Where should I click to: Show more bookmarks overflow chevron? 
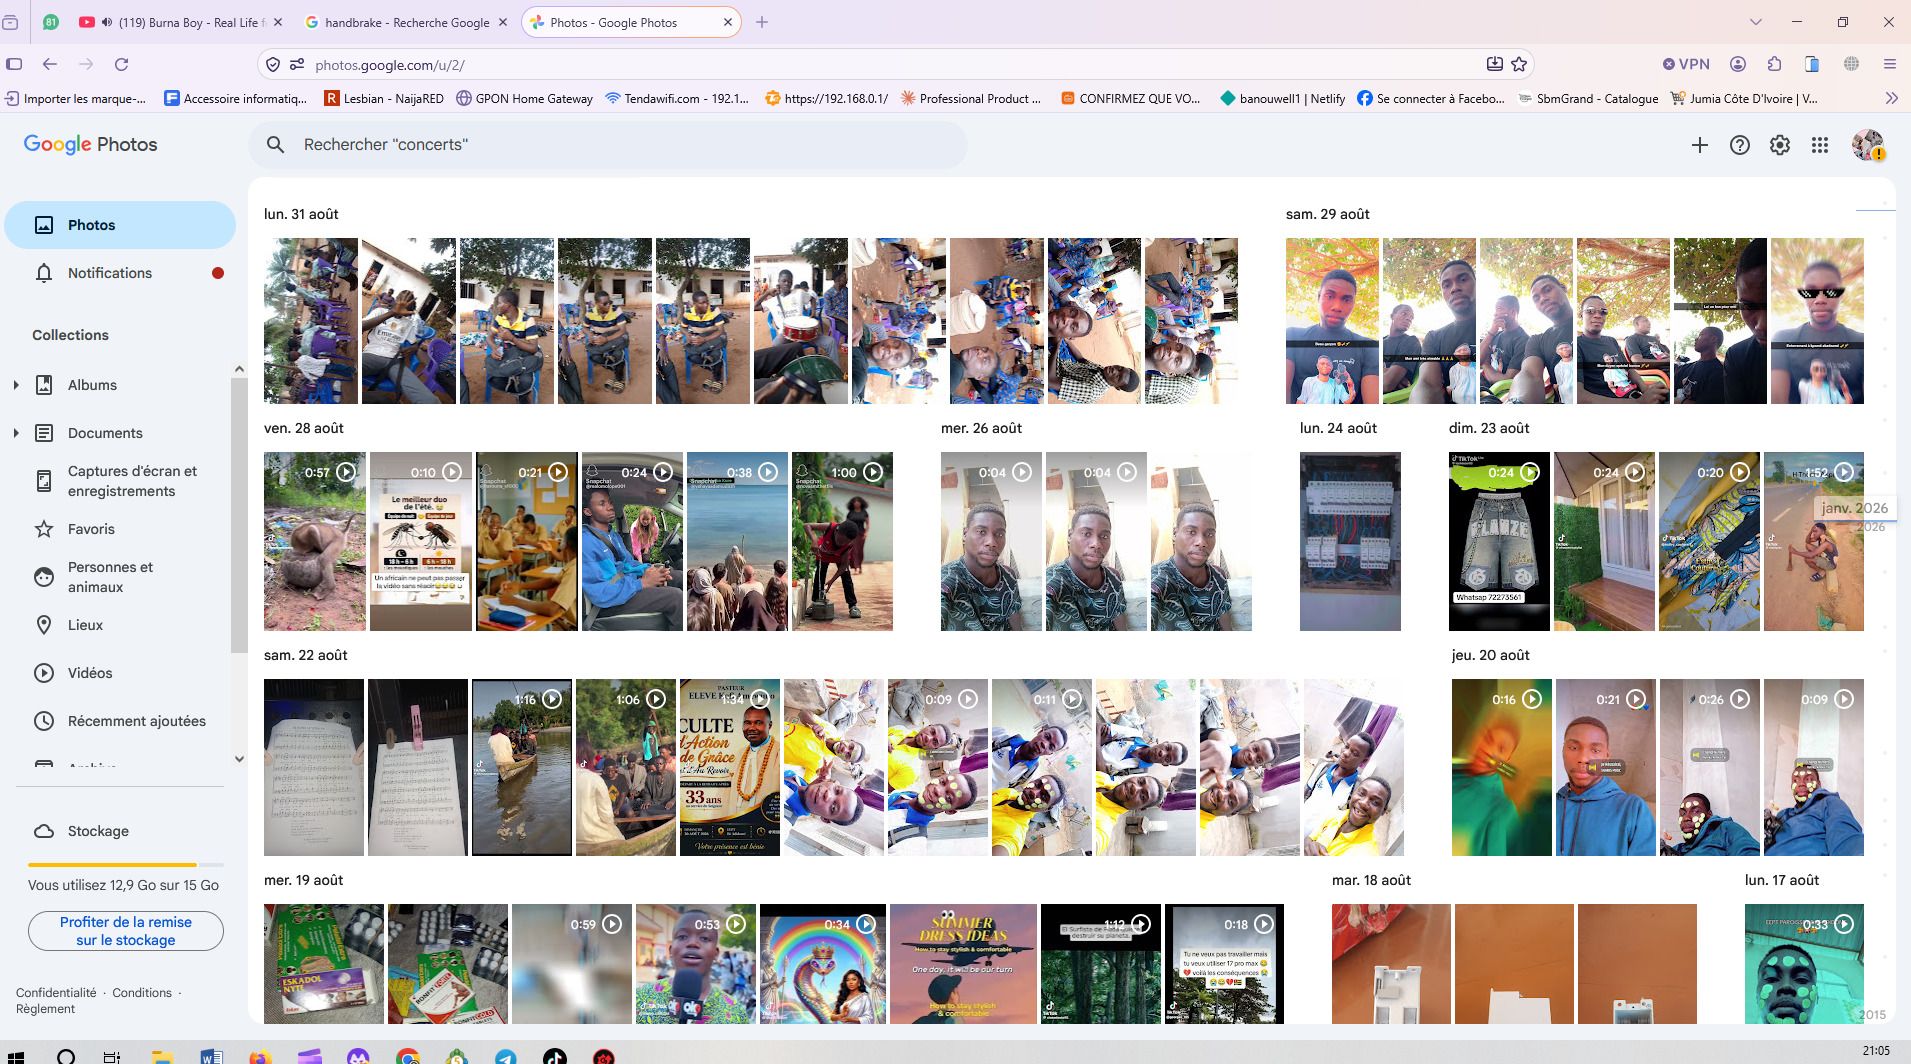[x=1891, y=98]
